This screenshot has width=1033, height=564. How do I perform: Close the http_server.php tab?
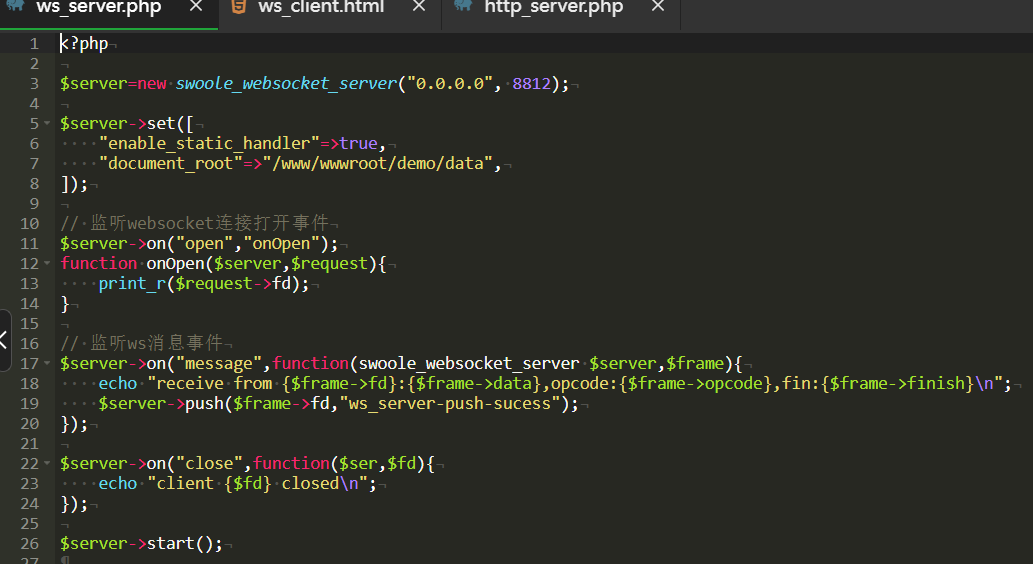click(x=657, y=7)
